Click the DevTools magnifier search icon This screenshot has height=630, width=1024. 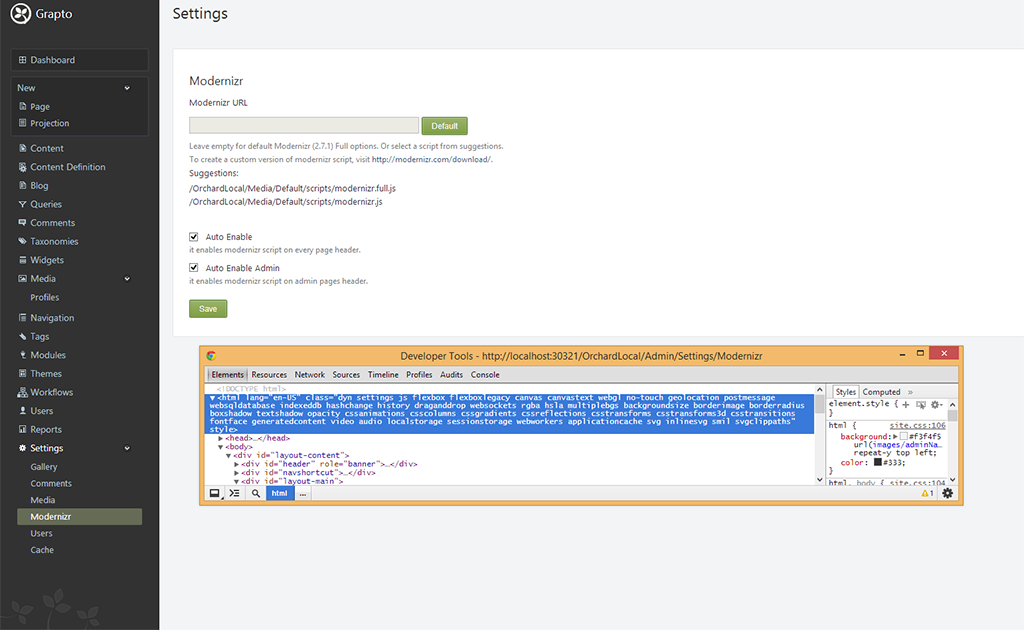tap(256, 494)
